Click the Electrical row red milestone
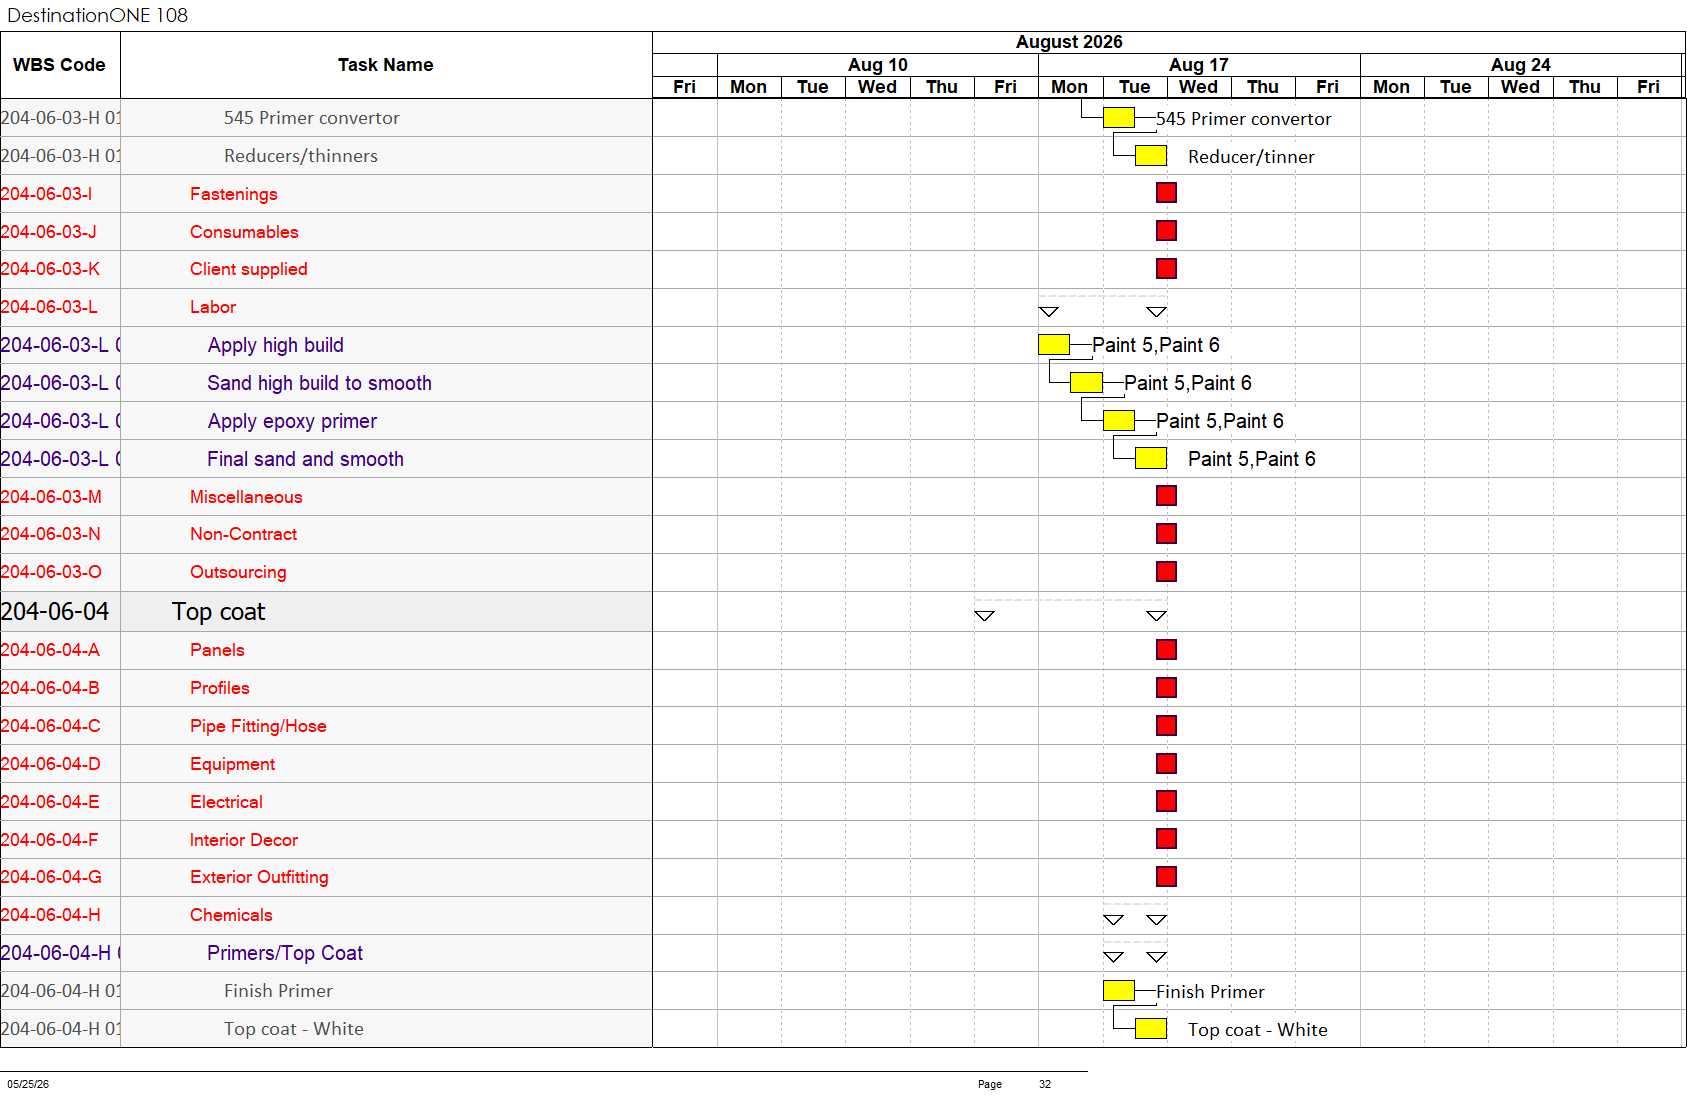 coord(1166,802)
